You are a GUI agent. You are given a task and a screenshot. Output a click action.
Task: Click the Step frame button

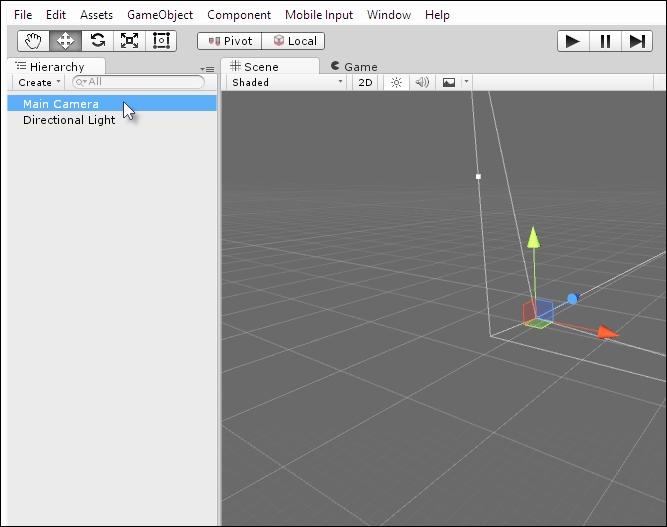[x=636, y=41]
